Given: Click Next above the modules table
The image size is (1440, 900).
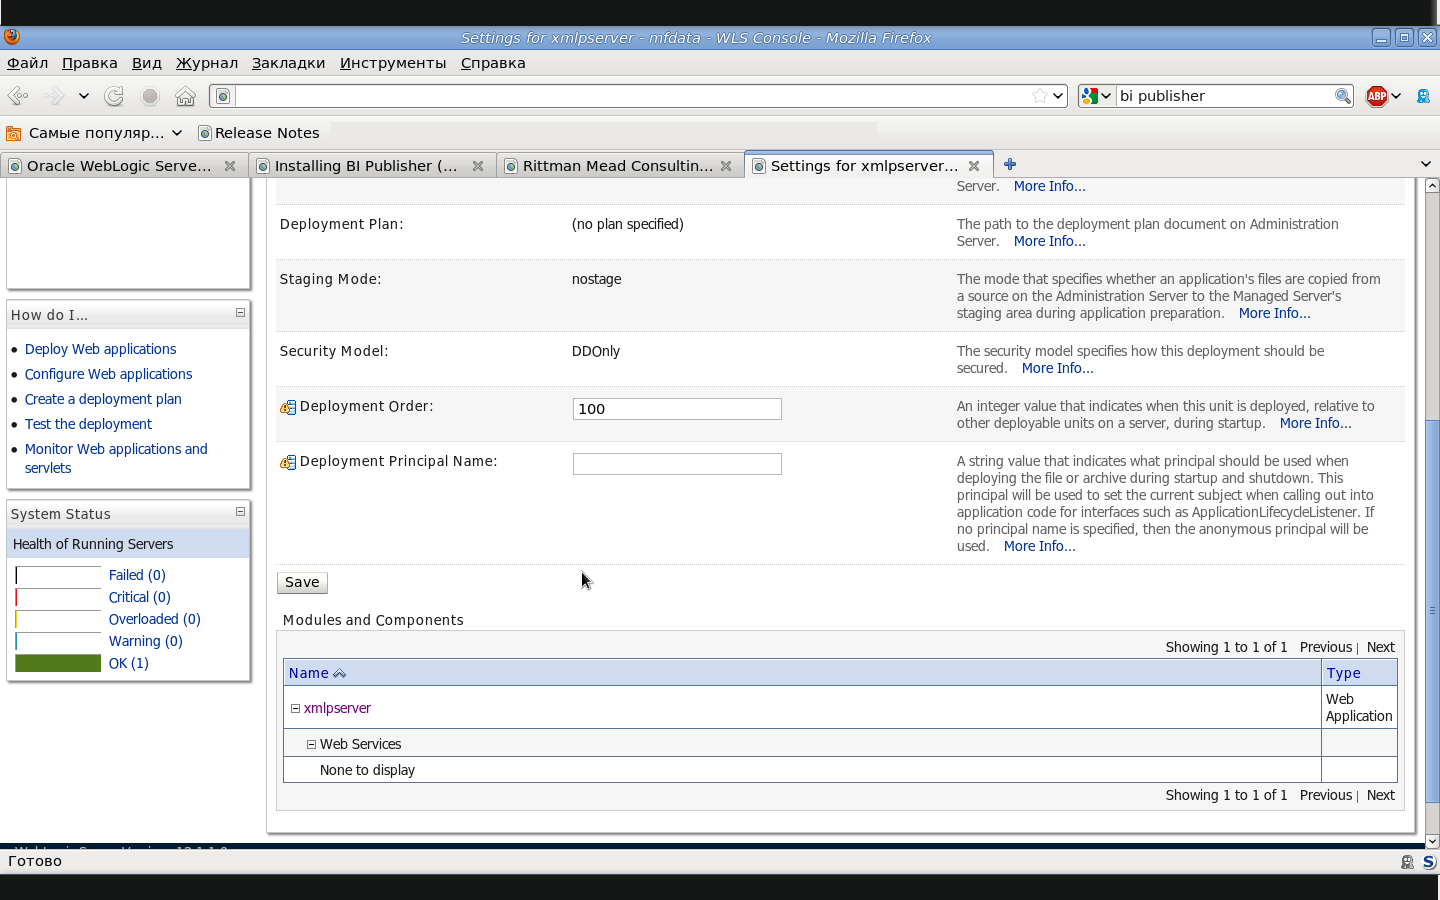Looking at the screenshot, I should [x=1380, y=647].
